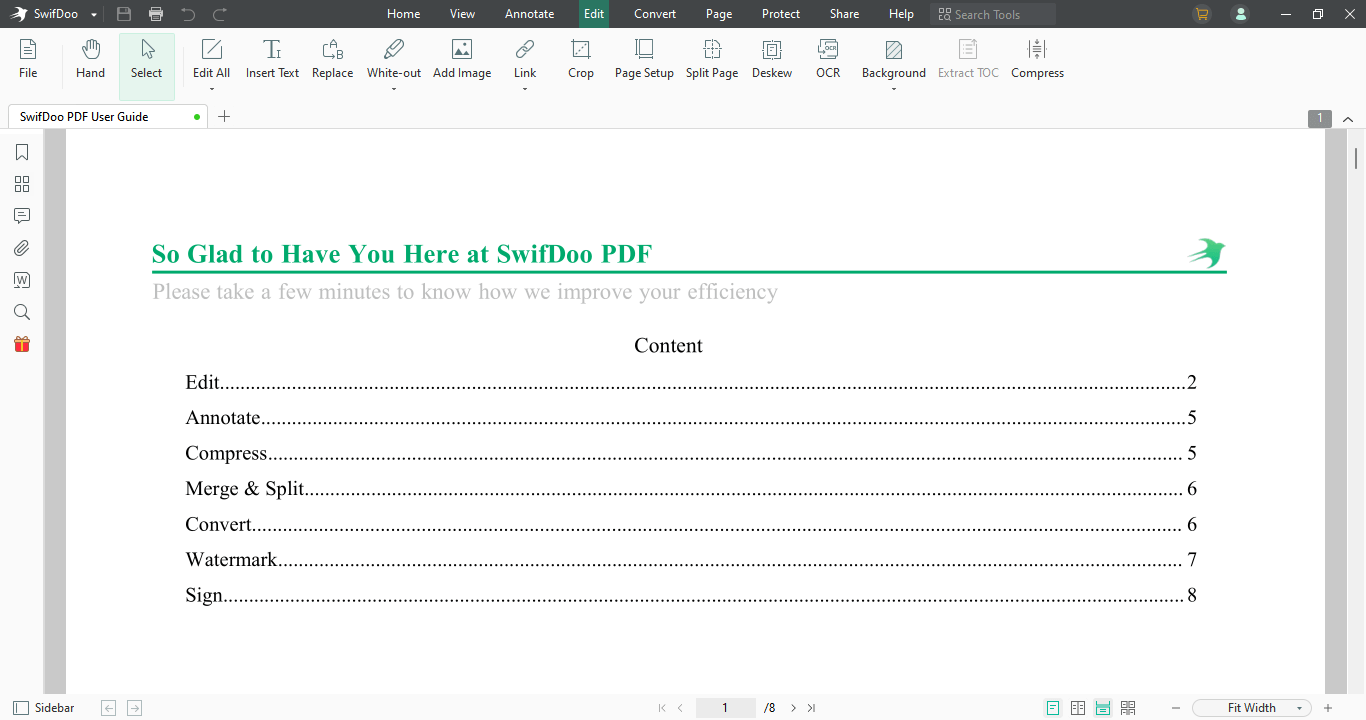Enable continuous scrolling view mode
The width and height of the screenshot is (1366, 720).
1103,708
